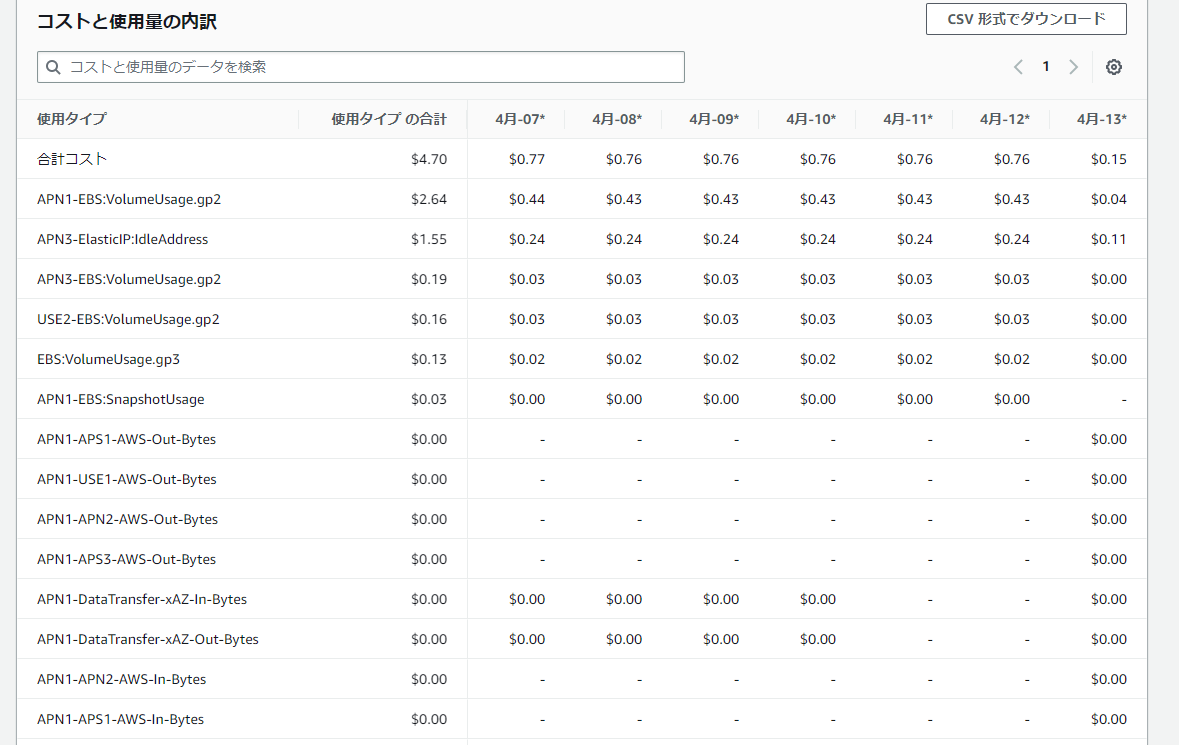The height and width of the screenshot is (745, 1179).
Task: Click $0.16 total for USE2-EBS:VolumeUsage.gp2
Action: 429,319
